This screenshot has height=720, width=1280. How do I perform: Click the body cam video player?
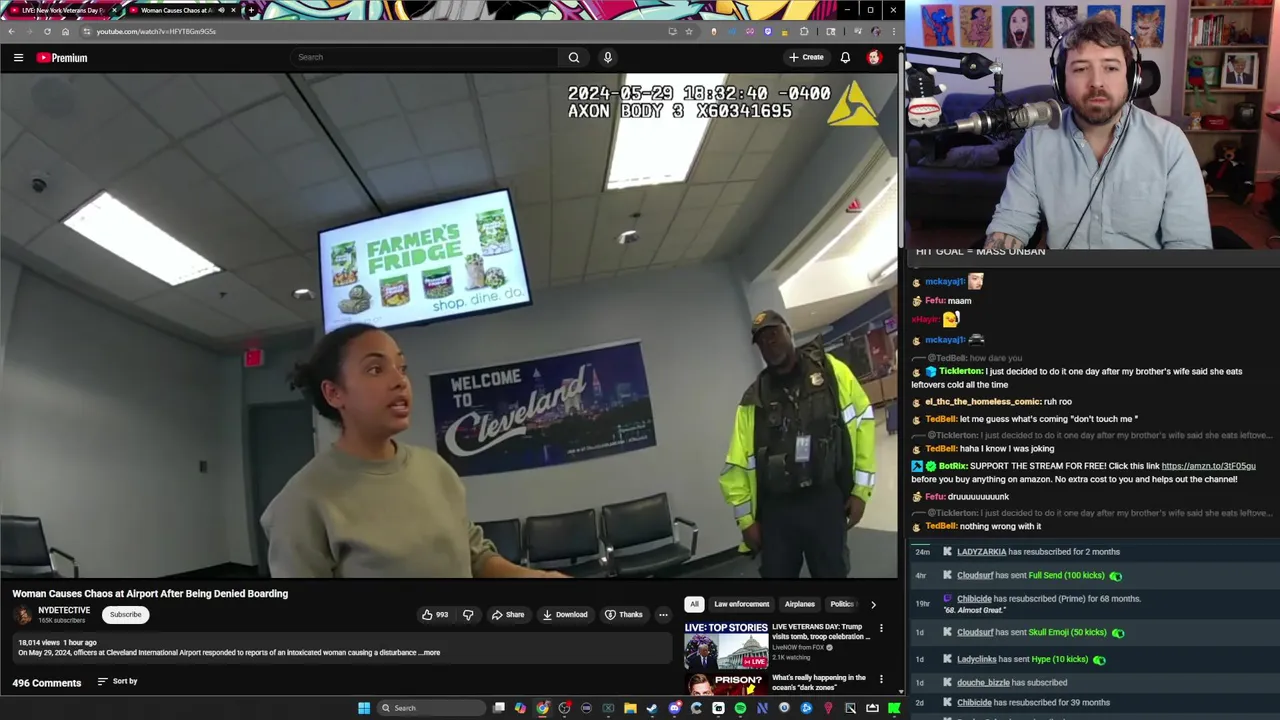click(449, 325)
